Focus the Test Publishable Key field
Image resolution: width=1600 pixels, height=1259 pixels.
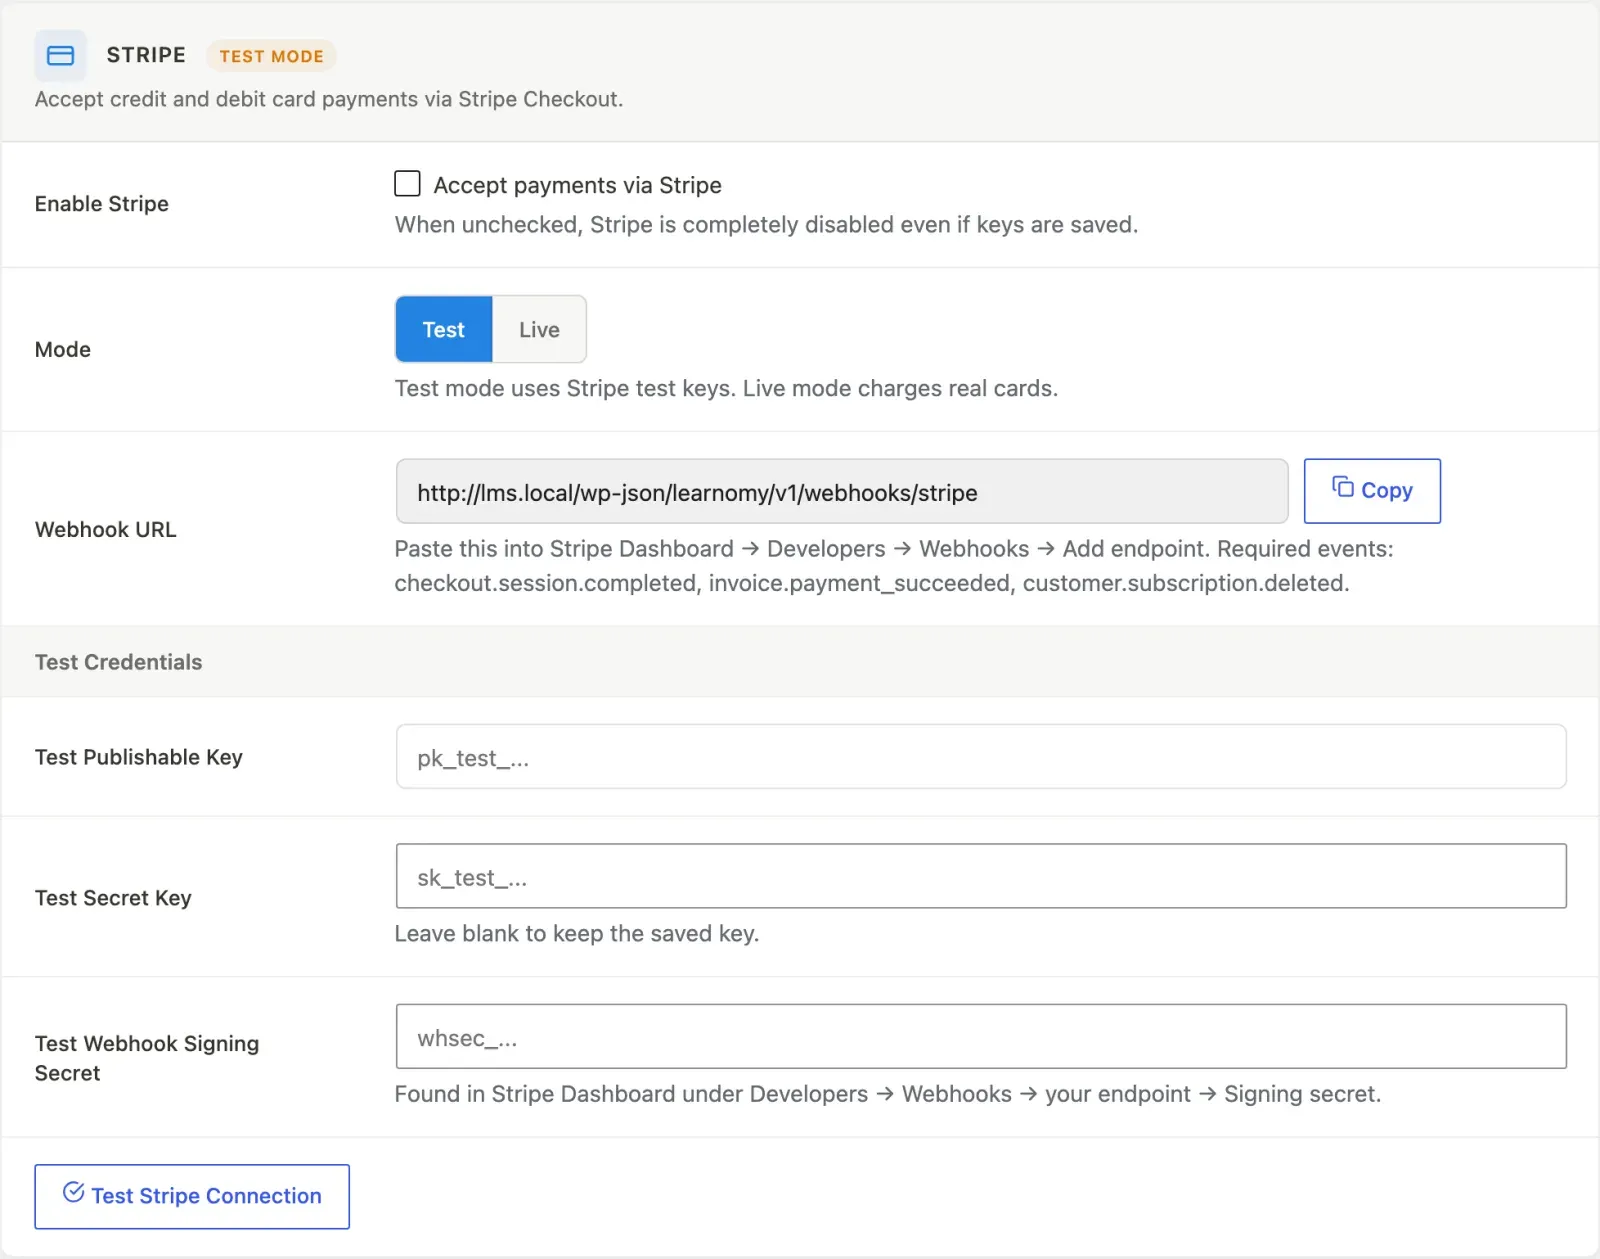click(x=981, y=757)
